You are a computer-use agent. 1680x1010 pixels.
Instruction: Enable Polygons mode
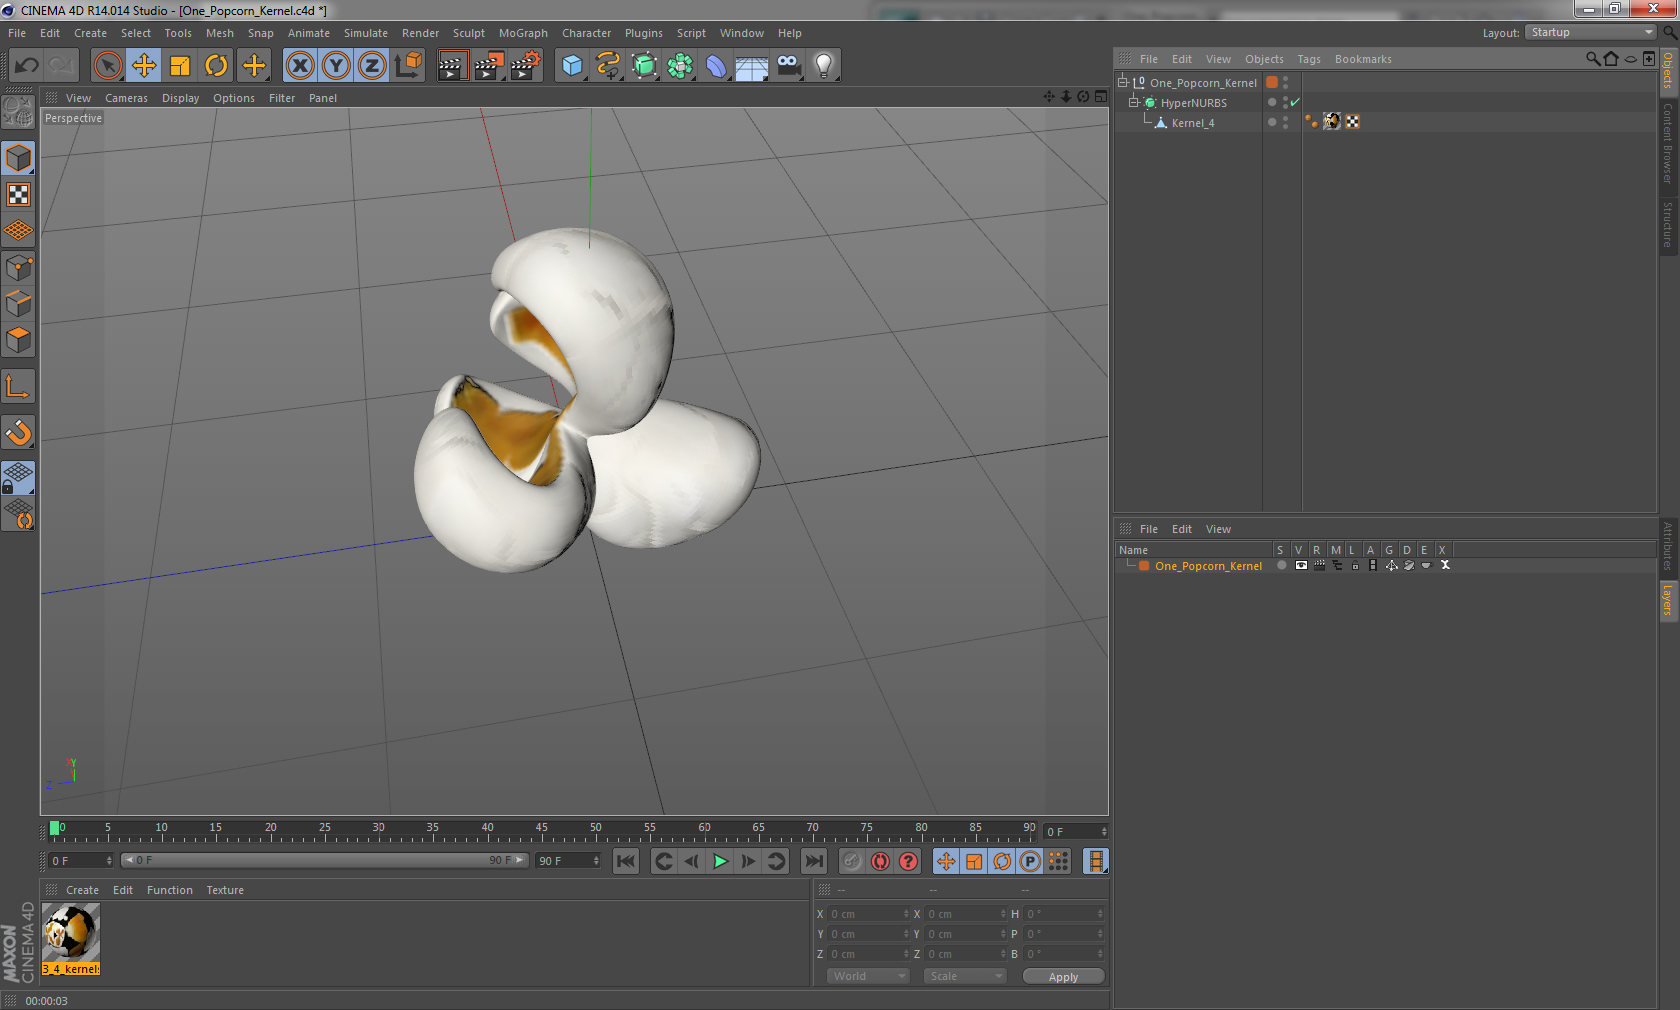18,340
